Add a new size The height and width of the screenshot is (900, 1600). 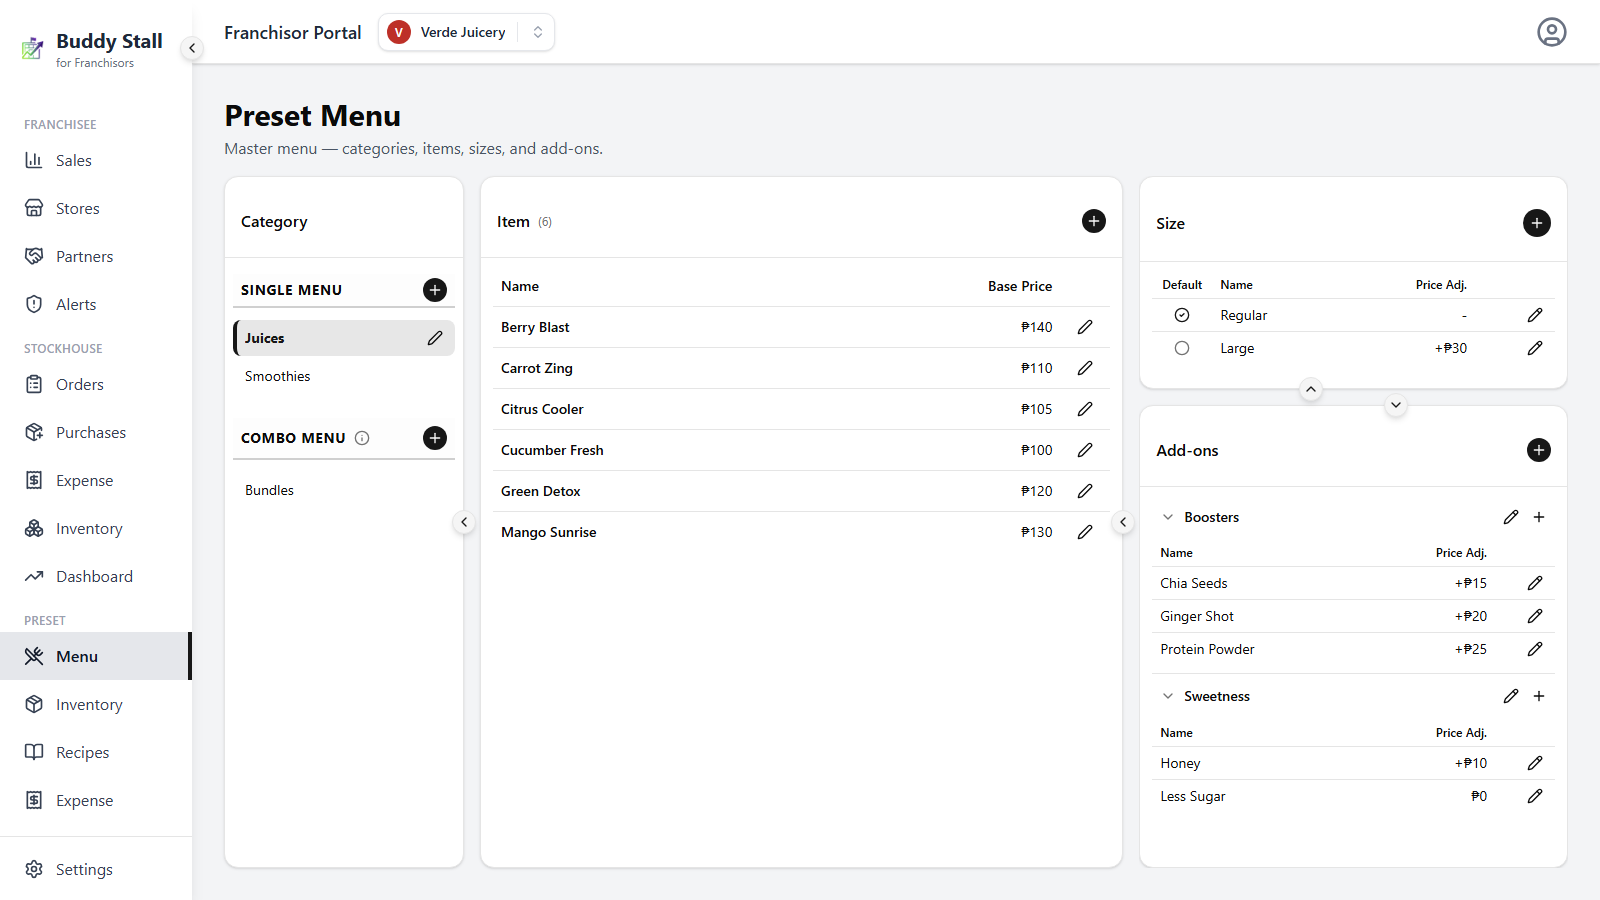[1537, 223]
